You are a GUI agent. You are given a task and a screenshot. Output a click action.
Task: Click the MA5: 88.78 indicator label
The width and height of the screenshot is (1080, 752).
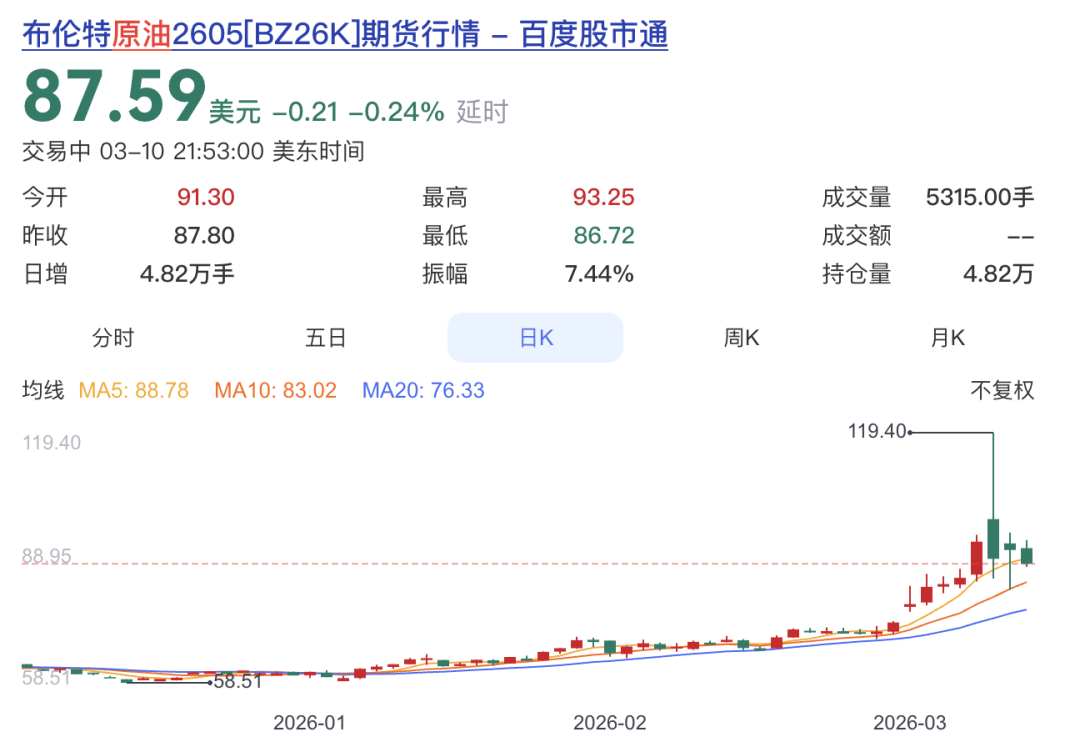(x=133, y=390)
